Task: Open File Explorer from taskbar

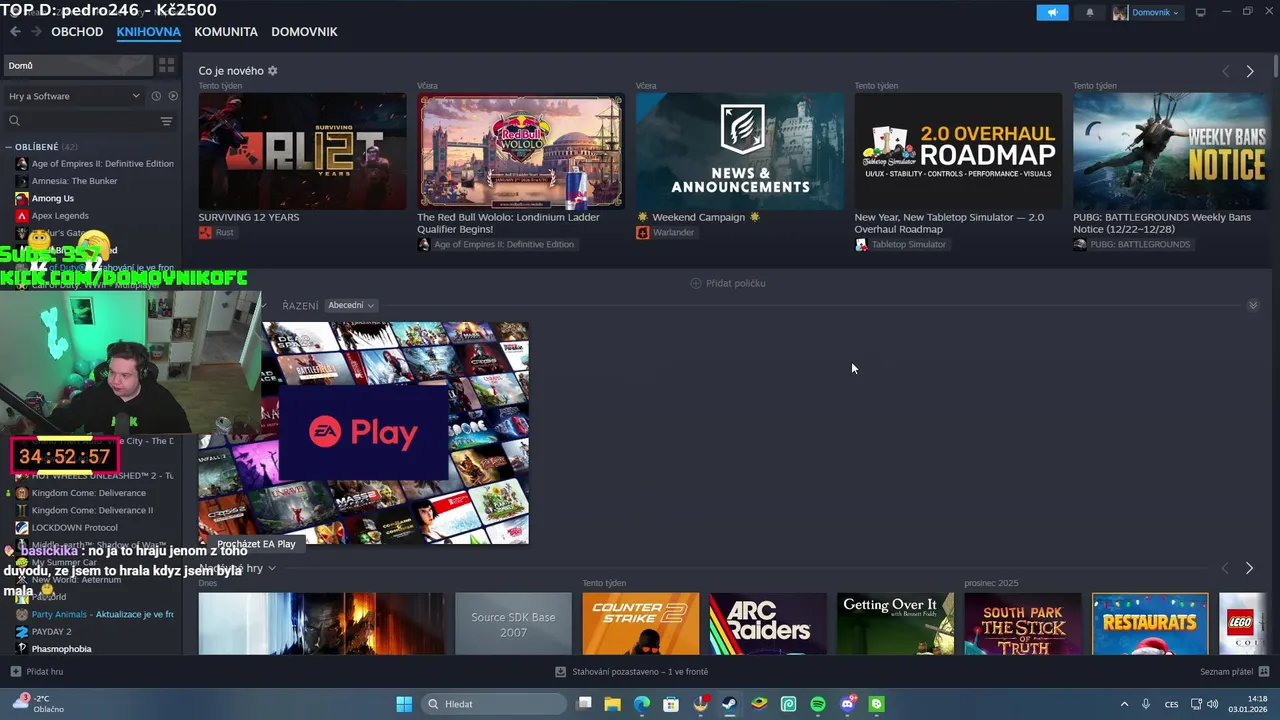Action: pos(613,704)
